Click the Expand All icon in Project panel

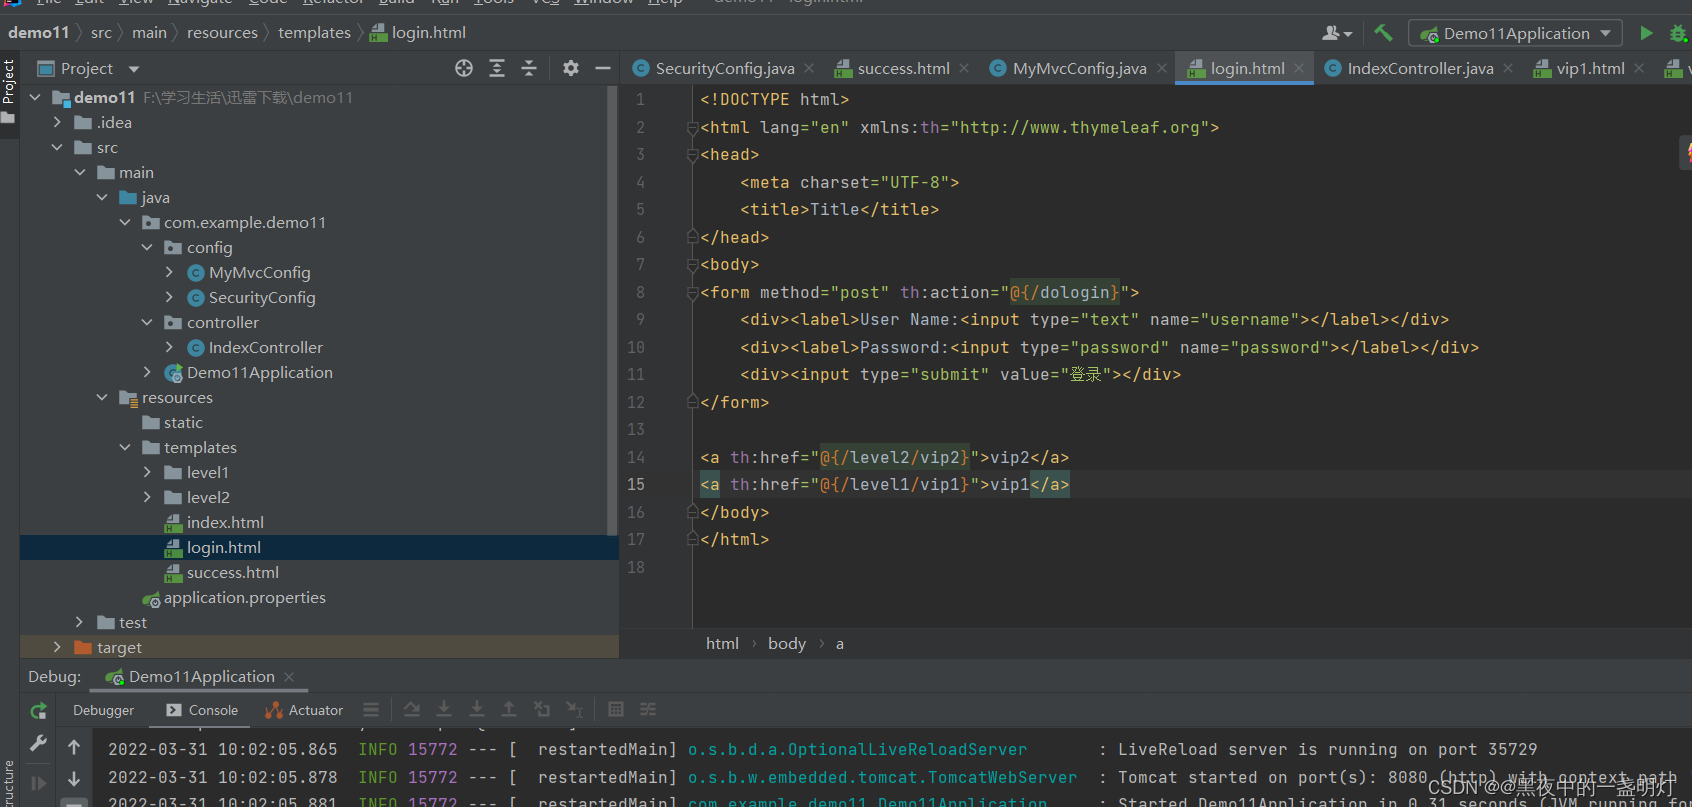click(x=497, y=68)
